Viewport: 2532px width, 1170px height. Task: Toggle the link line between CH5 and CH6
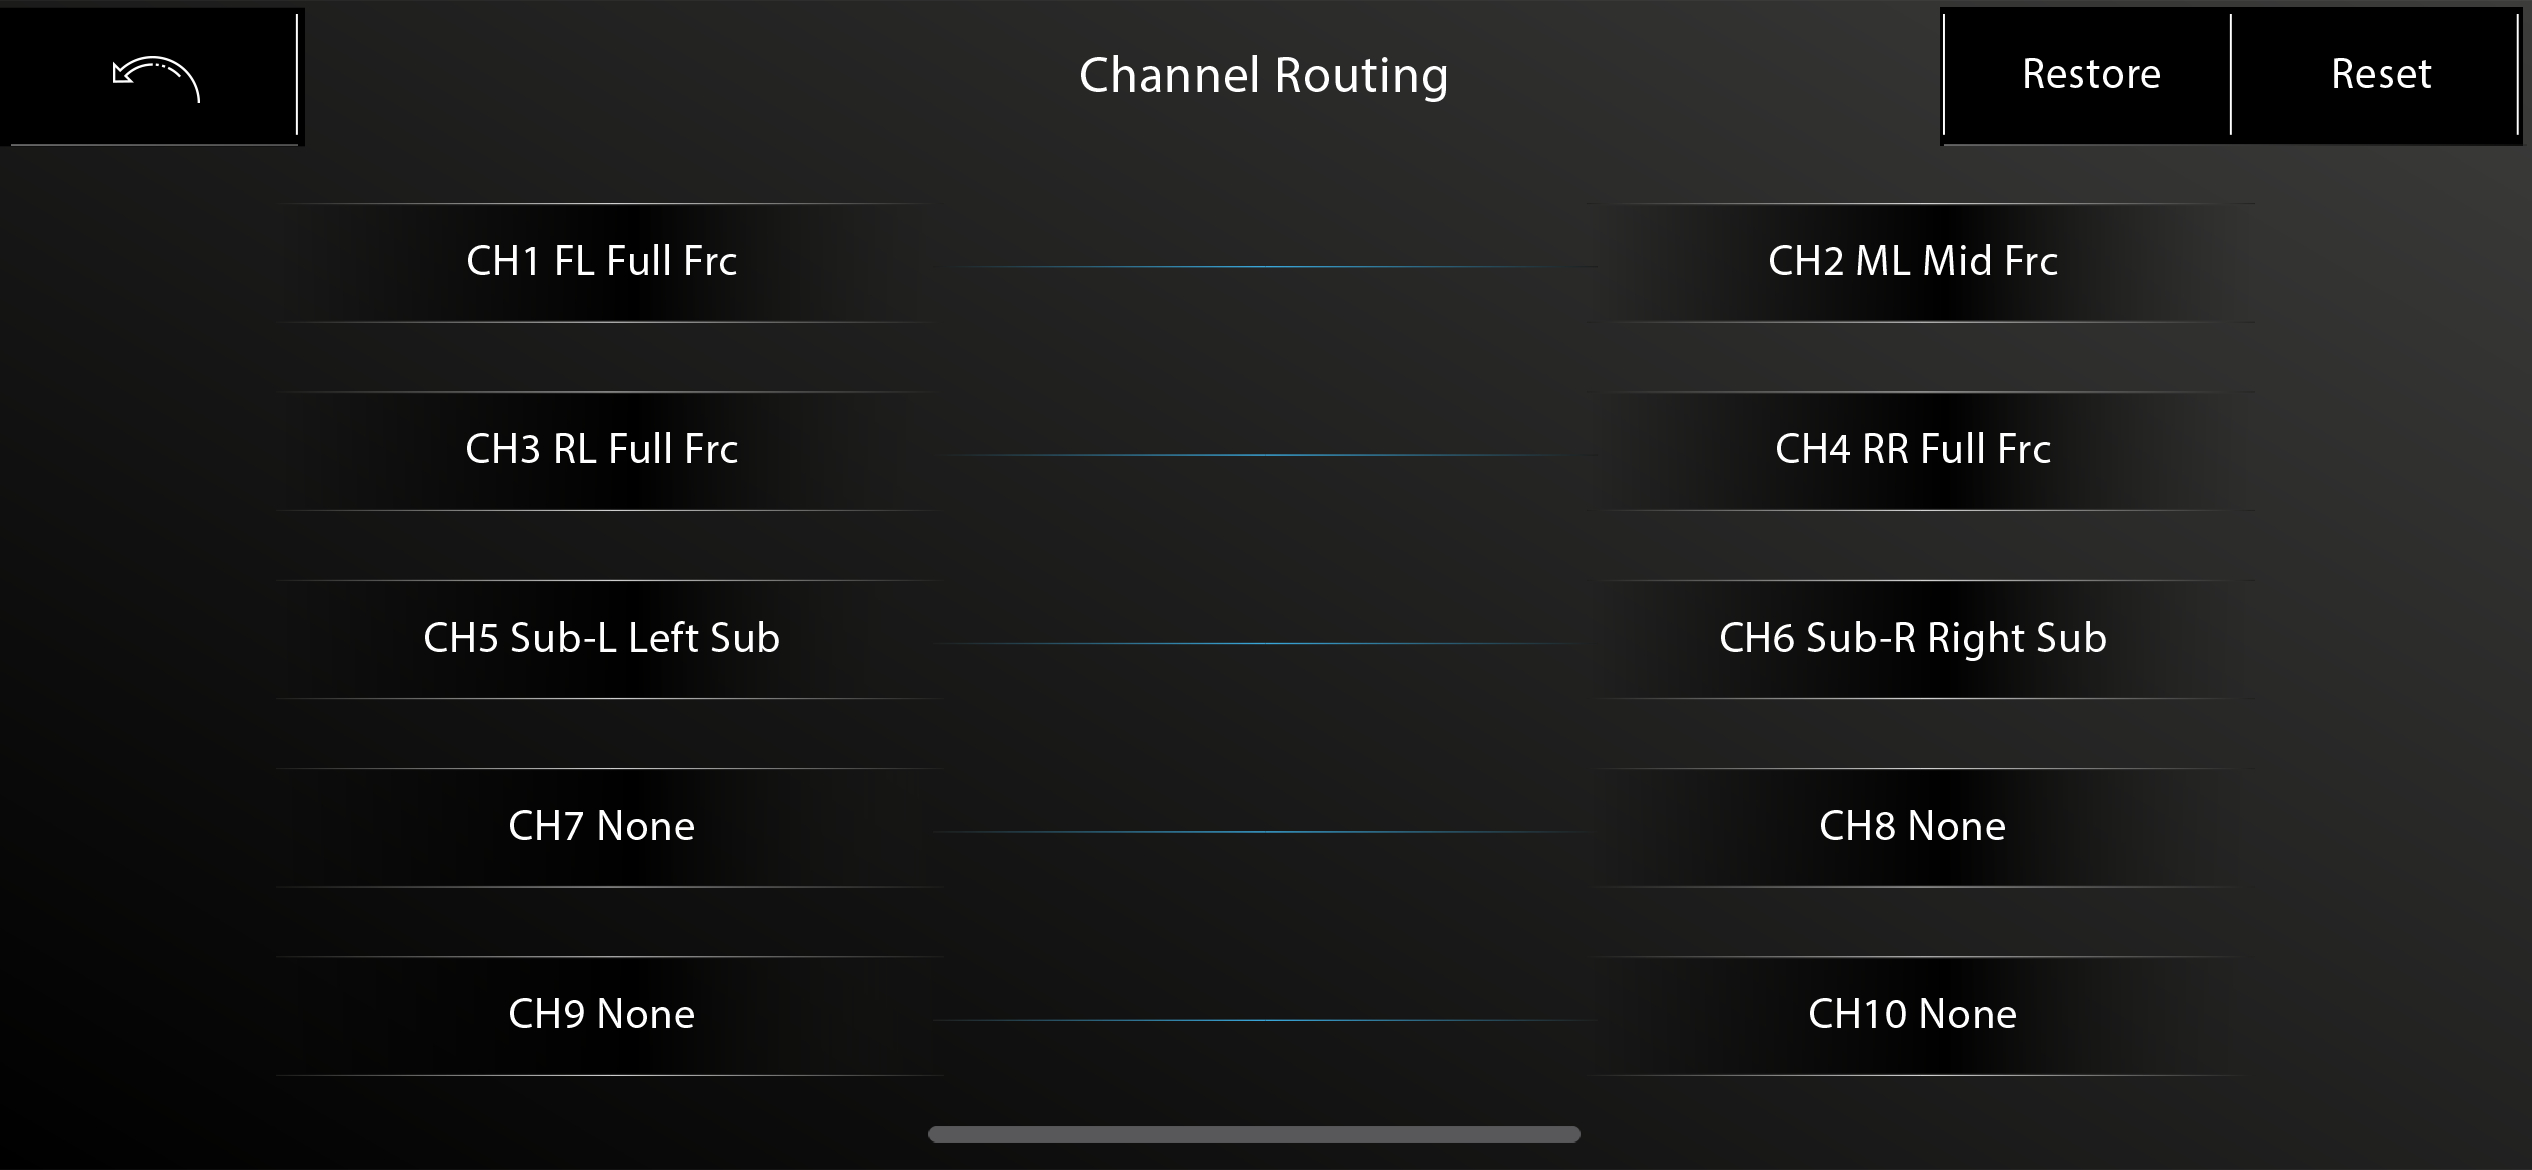click(1262, 643)
